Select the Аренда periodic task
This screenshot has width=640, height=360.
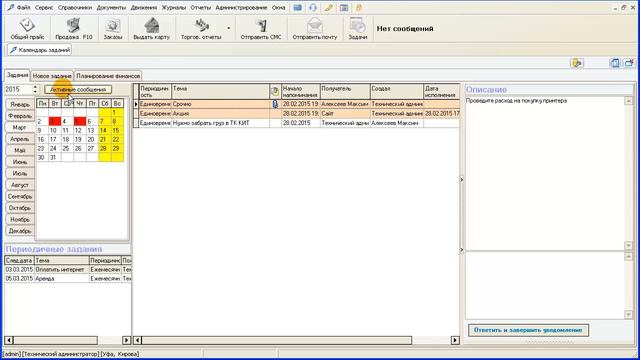[x=68, y=278]
